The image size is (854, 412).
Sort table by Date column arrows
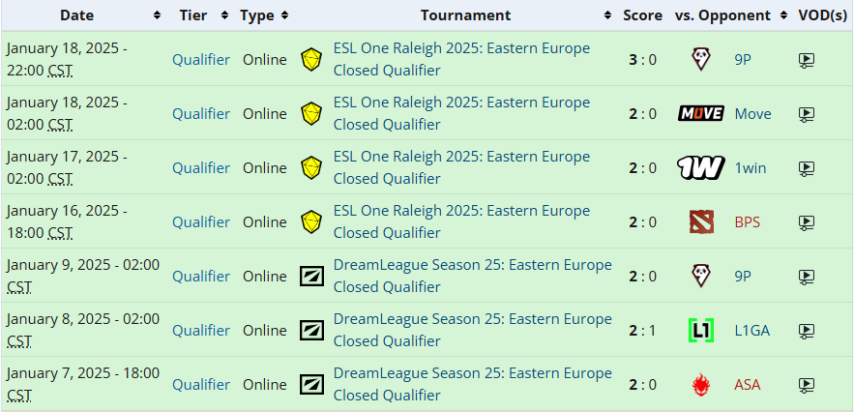[157, 15]
